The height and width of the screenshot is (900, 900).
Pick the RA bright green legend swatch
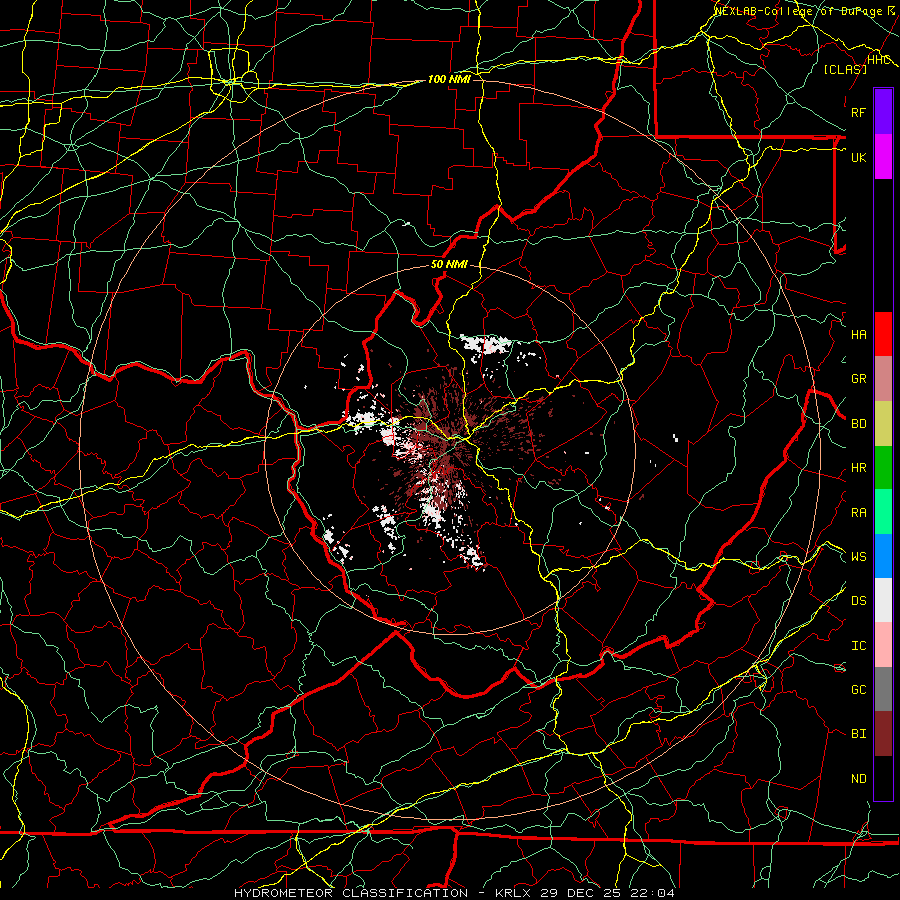pos(883,512)
